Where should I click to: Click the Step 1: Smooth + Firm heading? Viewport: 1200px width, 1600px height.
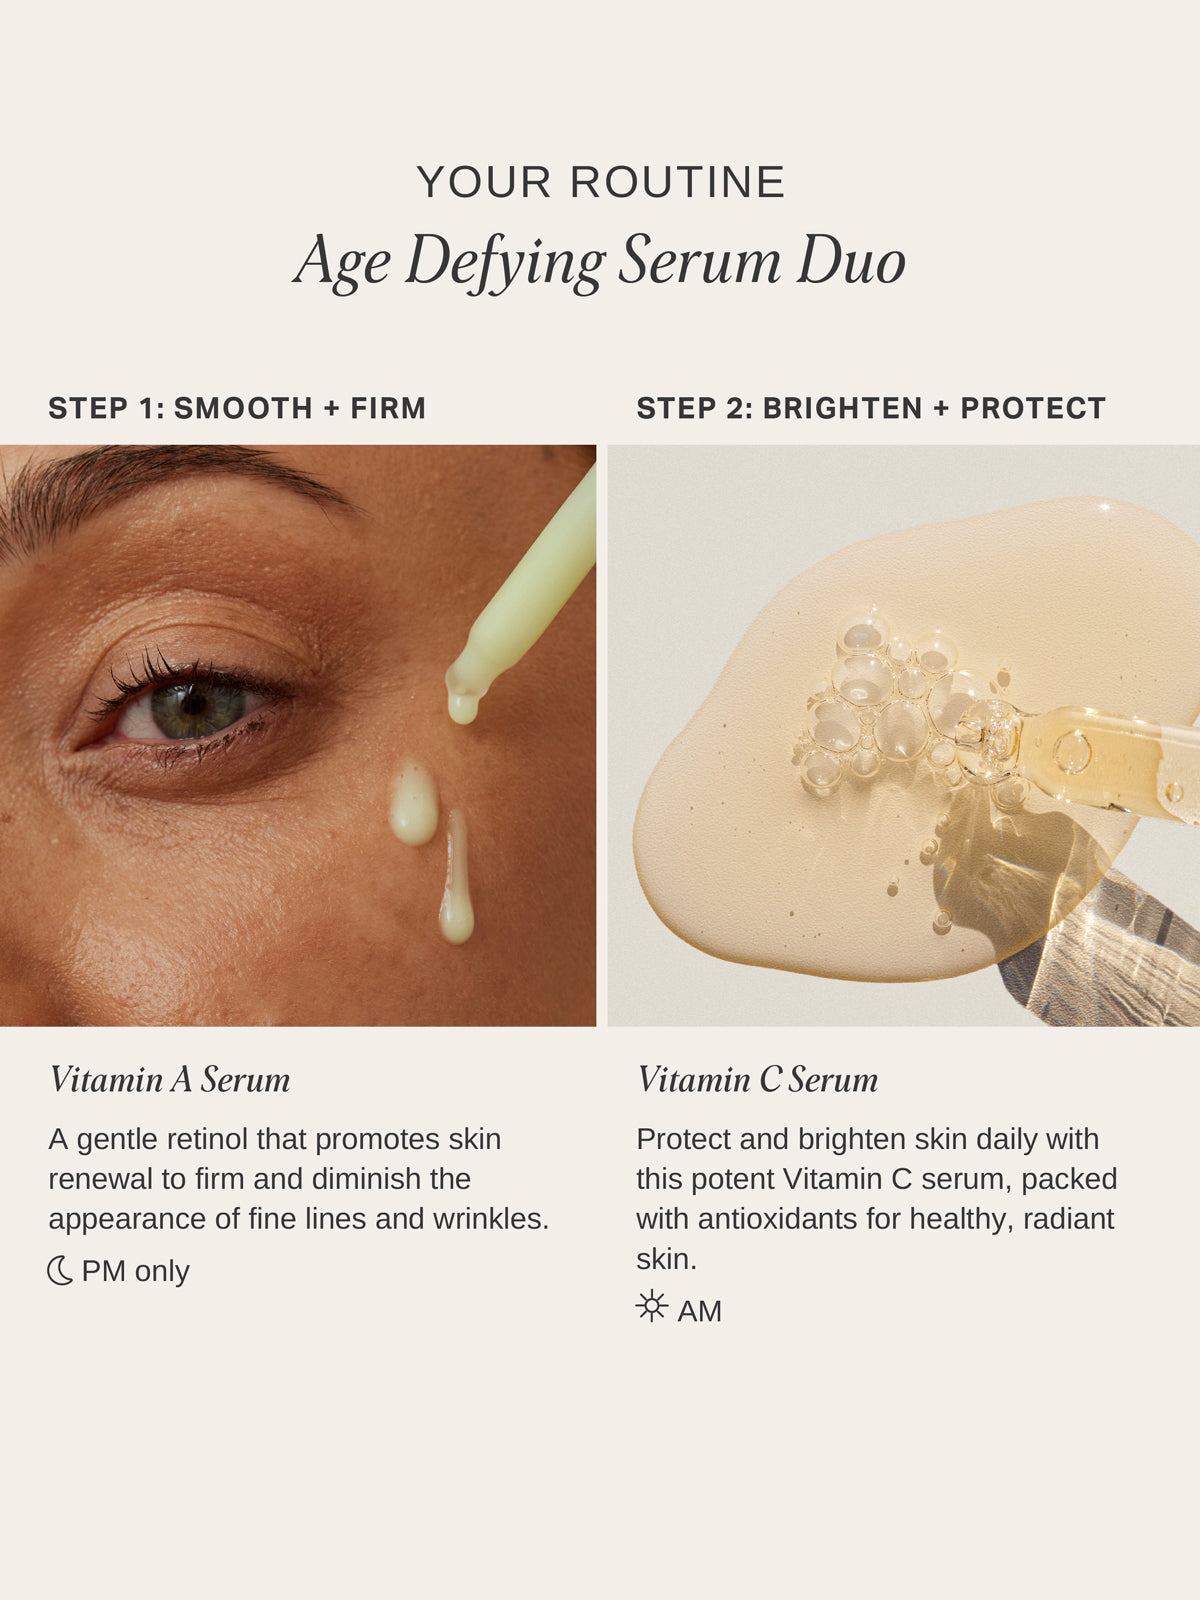(x=237, y=408)
